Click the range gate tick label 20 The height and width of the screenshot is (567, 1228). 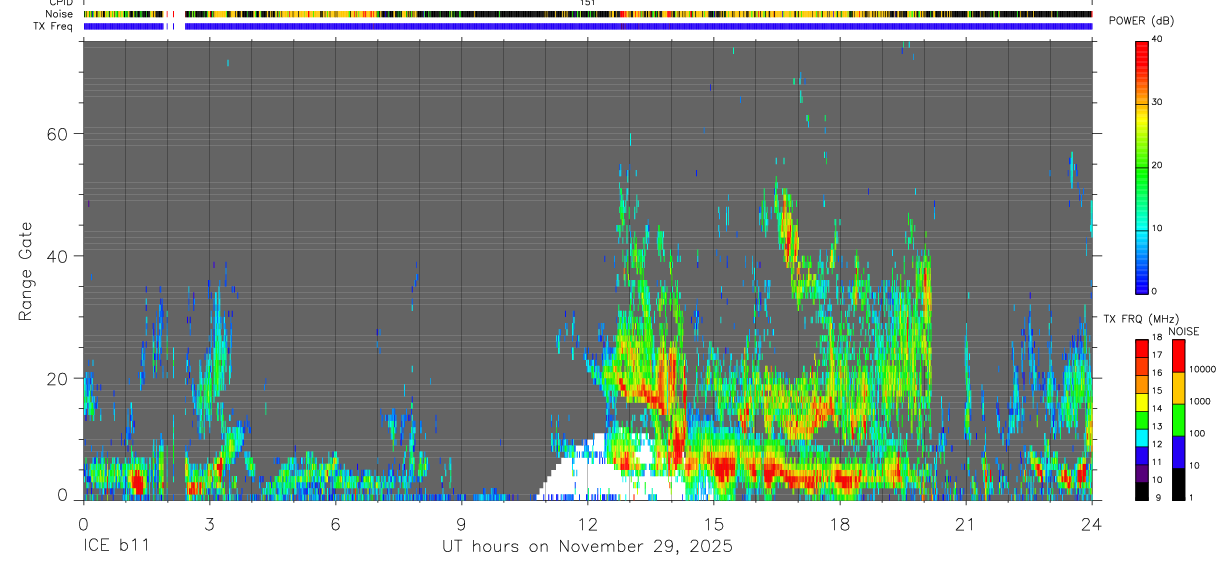point(56,378)
